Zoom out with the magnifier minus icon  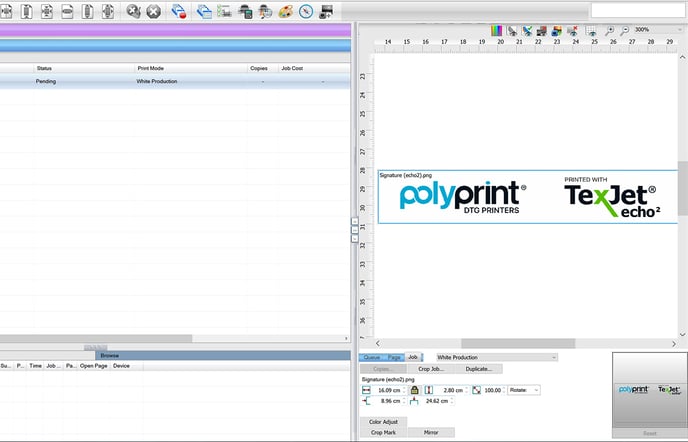pos(624,30)
